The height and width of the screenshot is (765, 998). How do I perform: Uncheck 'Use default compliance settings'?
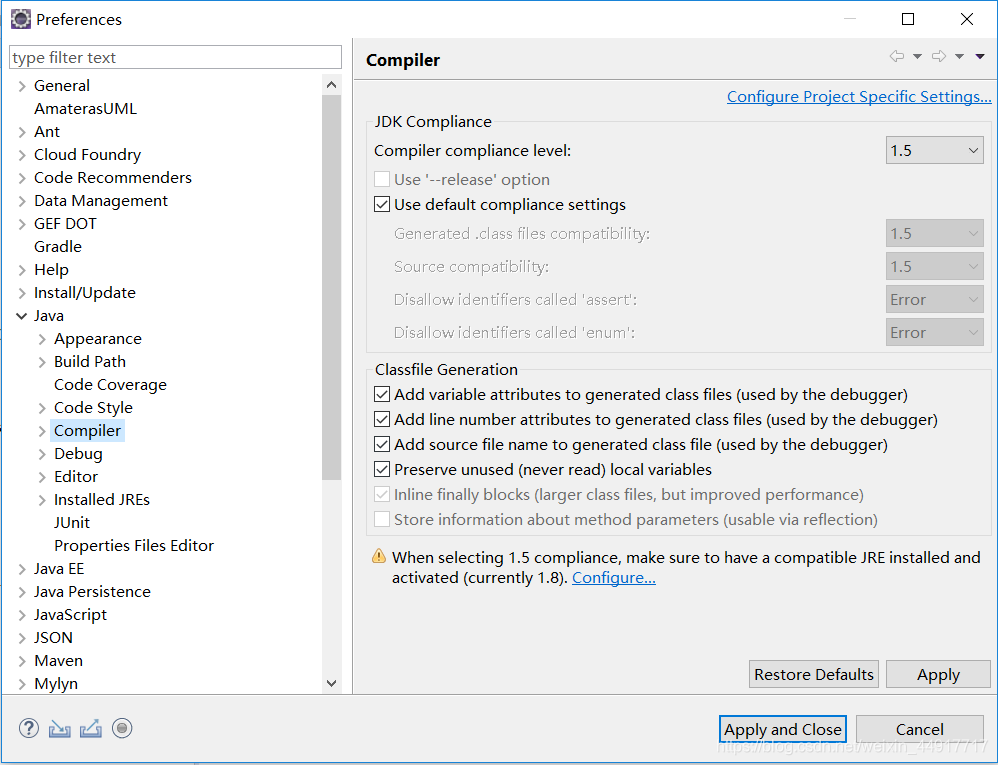pos(382,203)
